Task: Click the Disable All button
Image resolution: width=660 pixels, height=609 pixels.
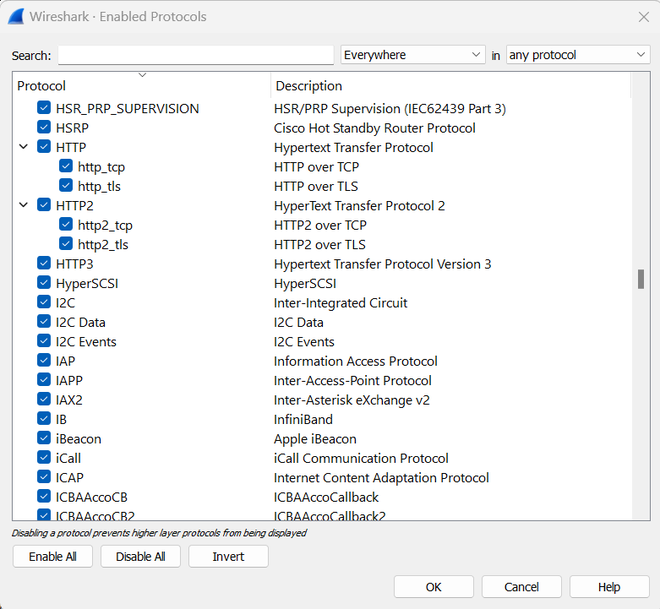Action: pos(141,556)
